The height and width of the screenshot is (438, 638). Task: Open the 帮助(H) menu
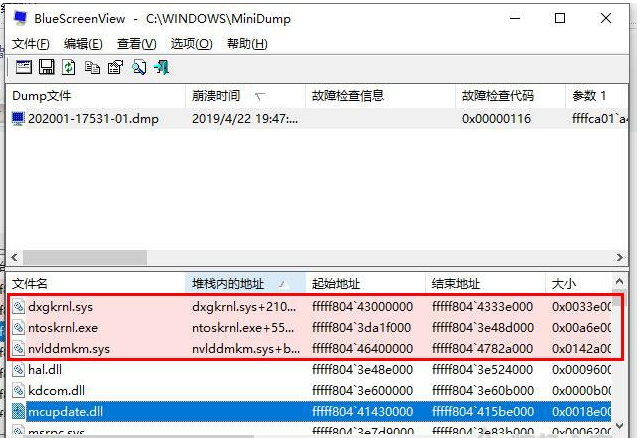(247, 44)
